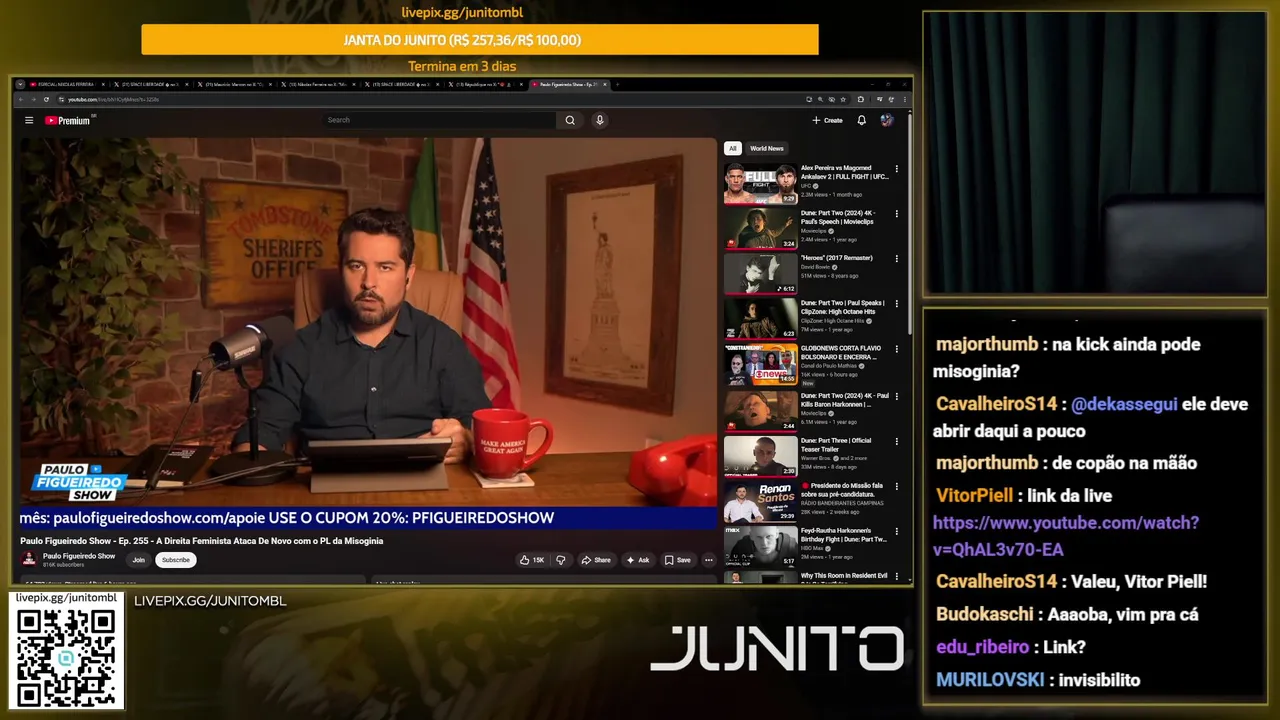Open Dune Part Three Teaser Trailer thumbnail
The image size is (1280, 720).
tap(760, 456)
